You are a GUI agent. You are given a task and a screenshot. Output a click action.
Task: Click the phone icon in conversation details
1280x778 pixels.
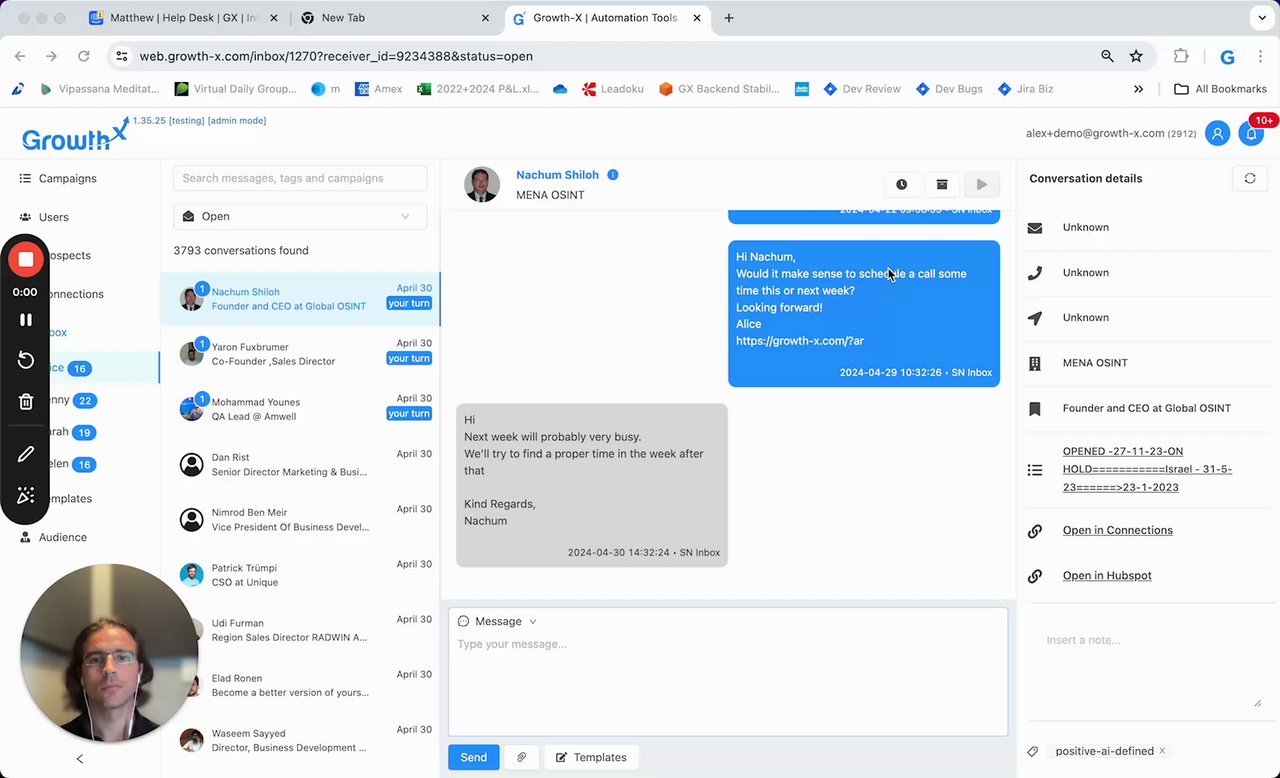pyautogui.click(x=1035, y=273)
